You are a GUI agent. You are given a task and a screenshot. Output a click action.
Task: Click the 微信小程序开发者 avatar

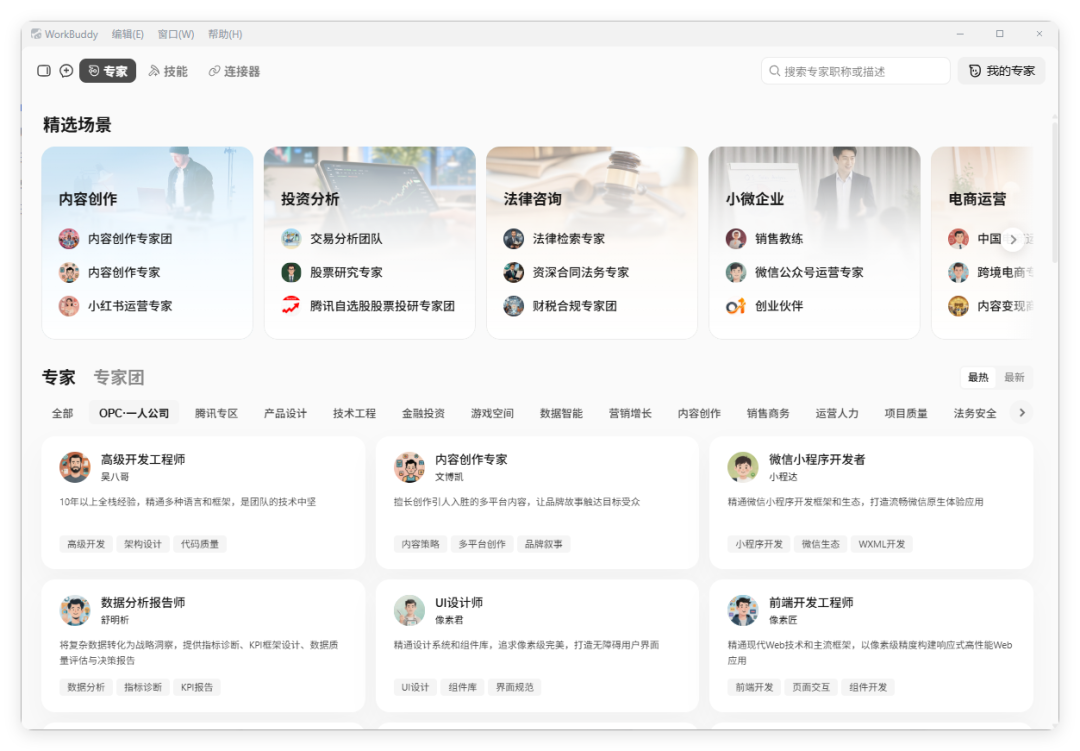coord(743,467)
